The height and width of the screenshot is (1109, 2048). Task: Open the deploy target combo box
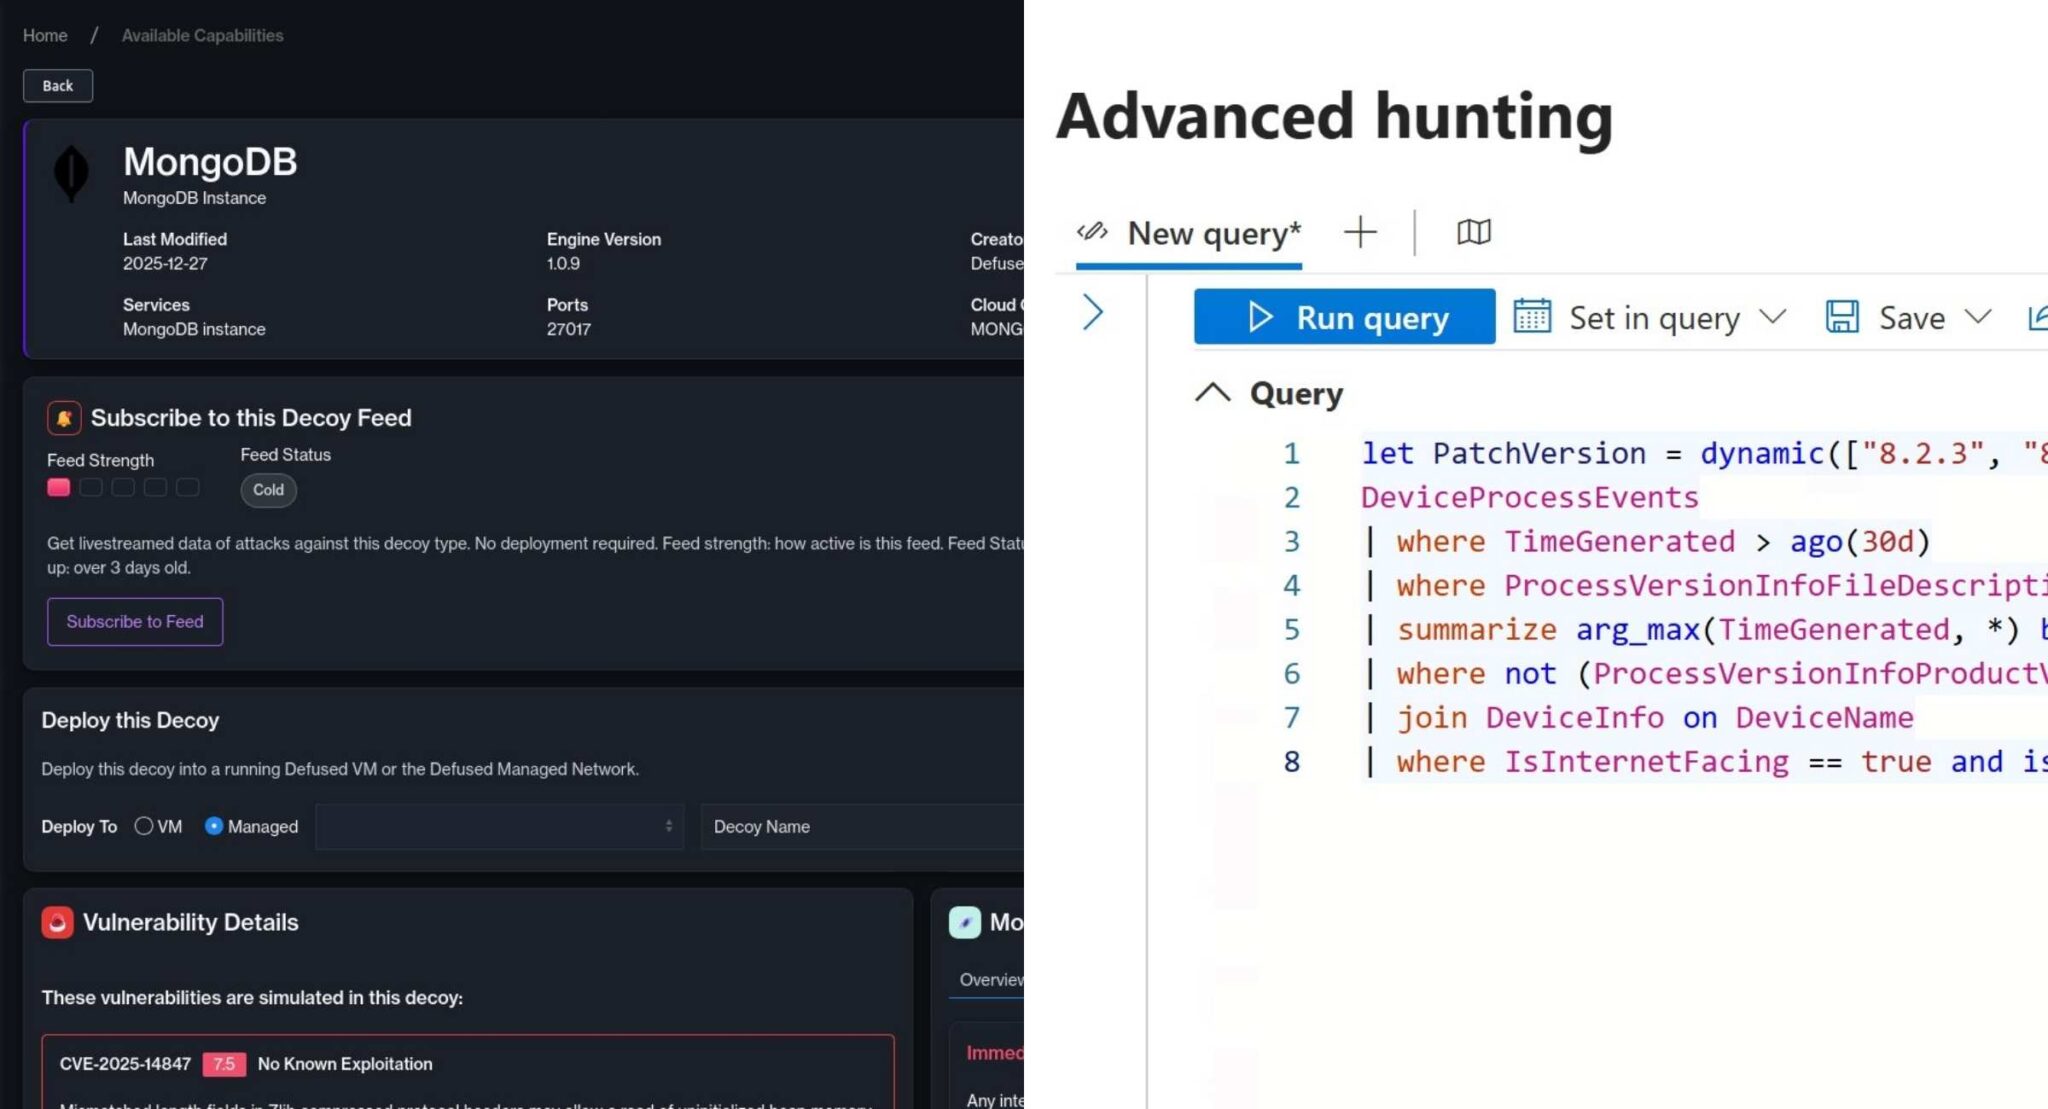coord(500,826)
